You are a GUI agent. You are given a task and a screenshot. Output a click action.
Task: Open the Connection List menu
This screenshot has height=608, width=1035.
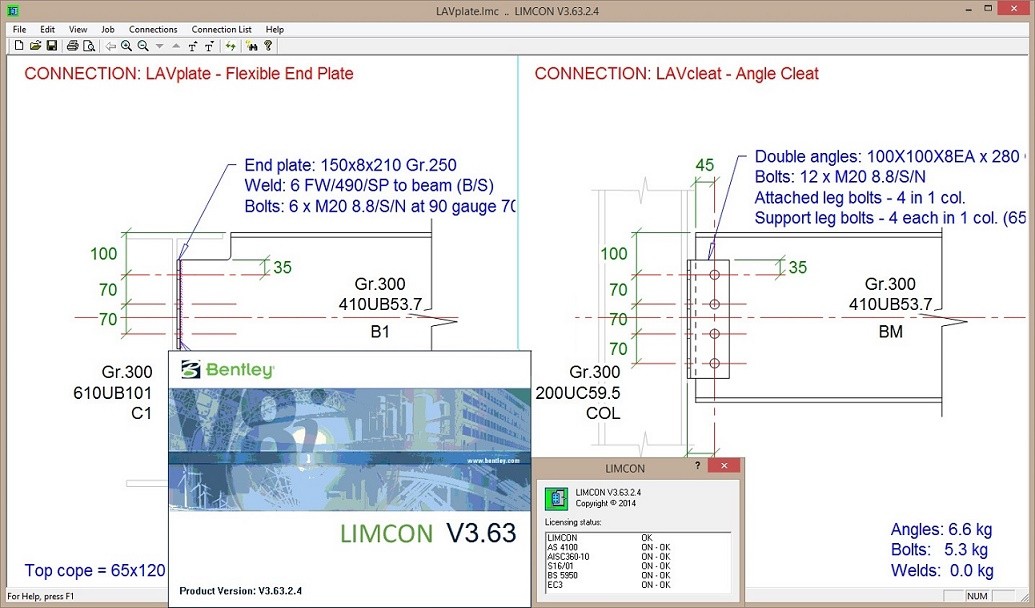point(222,29)
